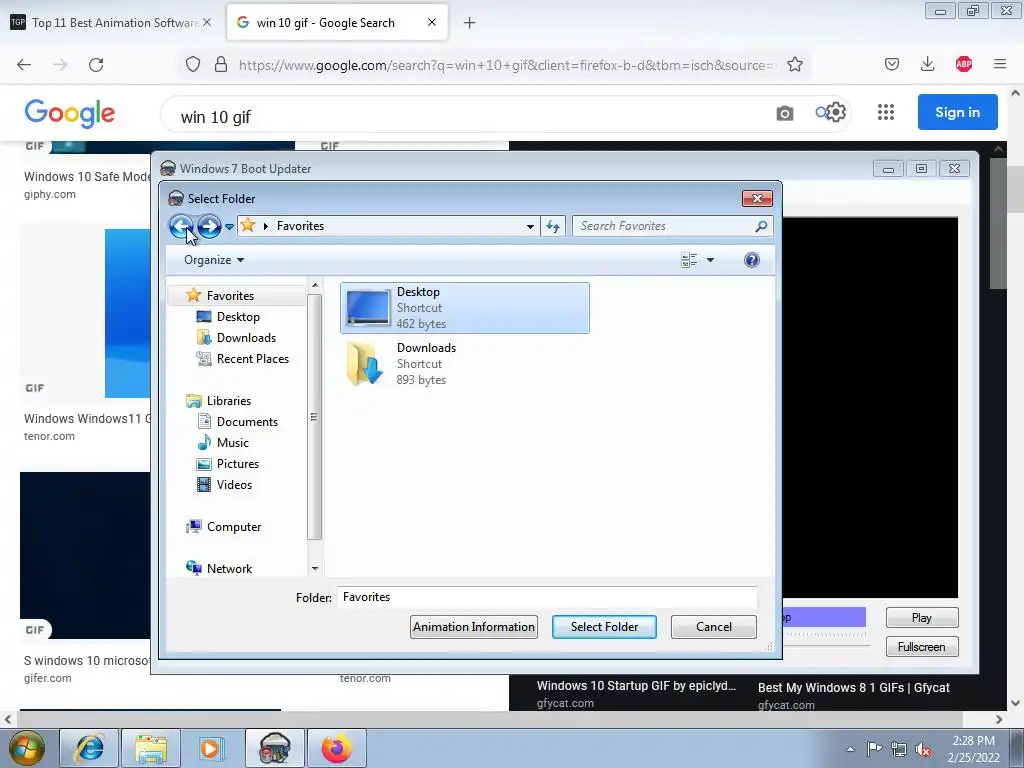This screenshot has width=1024, height=768.
Task: Select Favorites in the navigation tree
Action: click(x=229, y=296)
